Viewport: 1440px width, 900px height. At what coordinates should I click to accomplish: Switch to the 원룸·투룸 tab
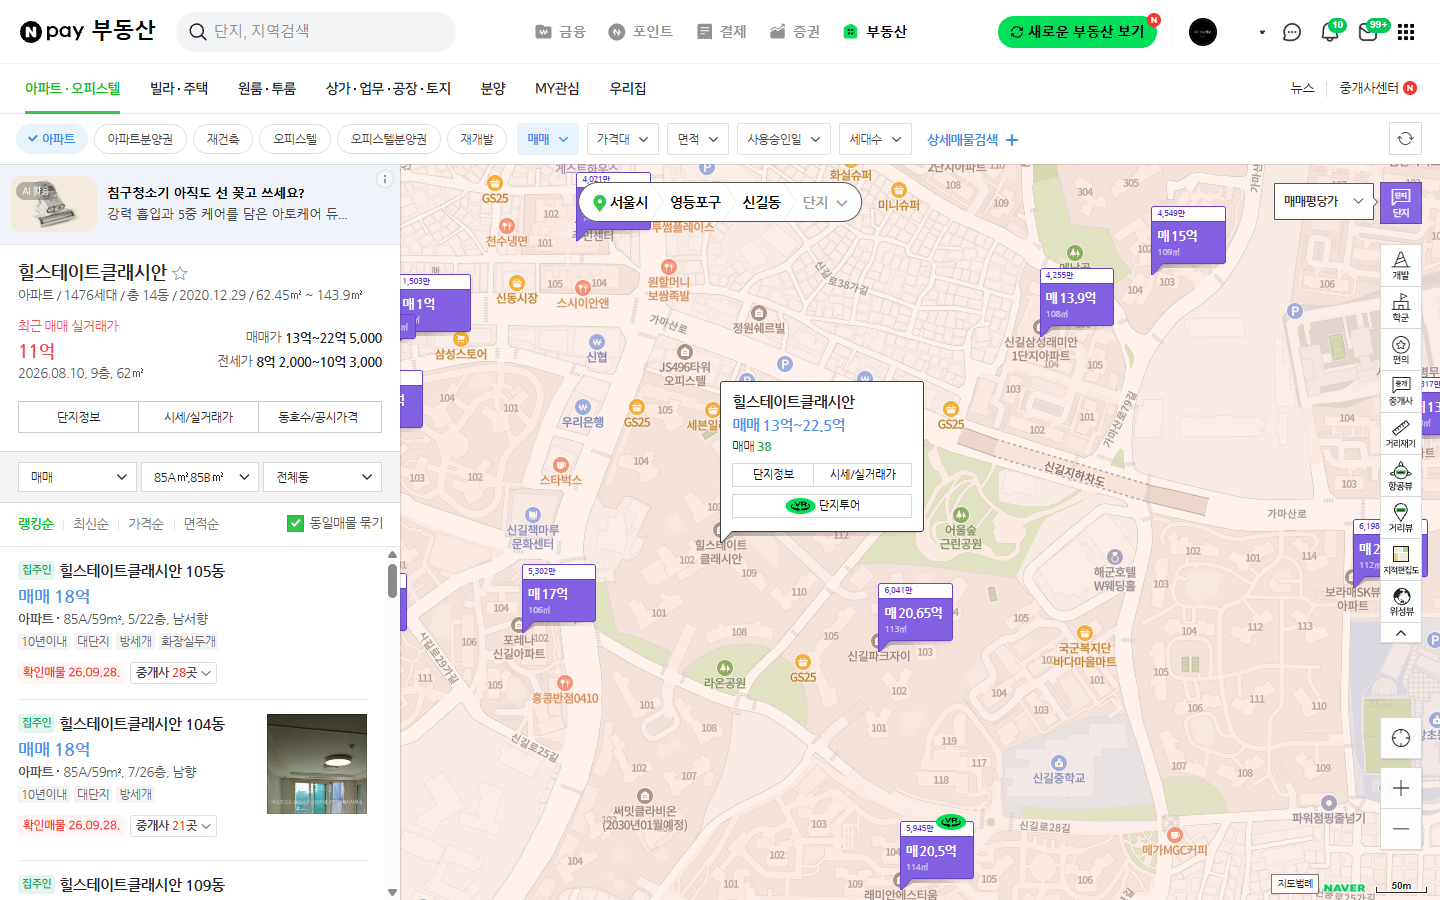tap(267, 89)
